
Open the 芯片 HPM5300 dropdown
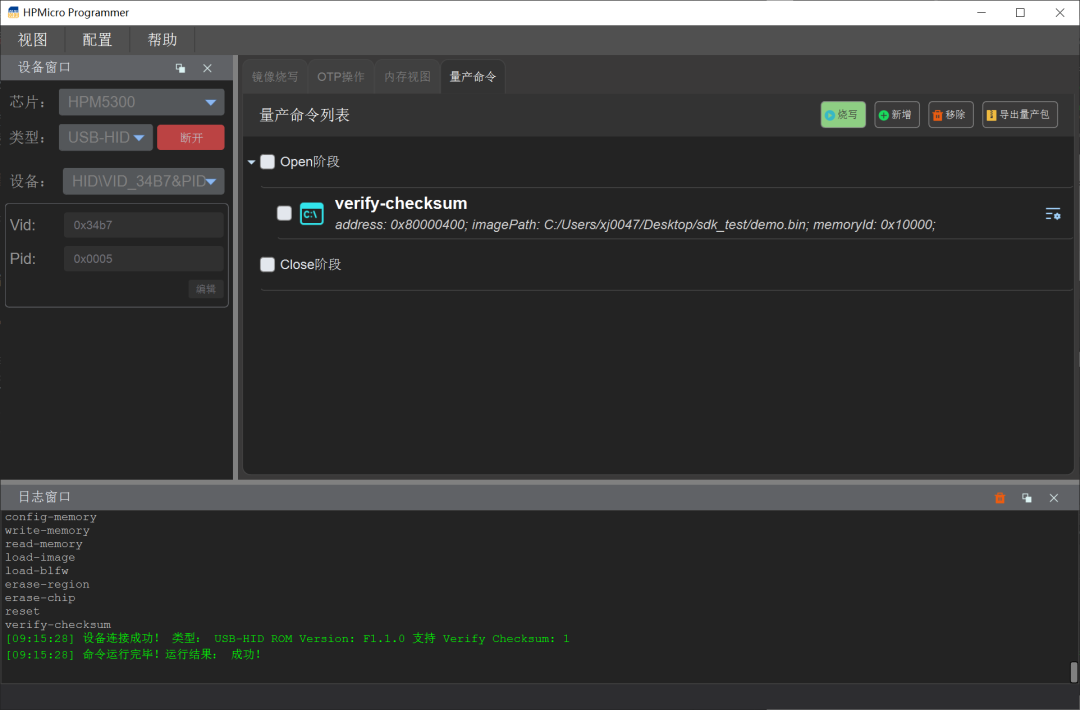coord(141,102)
